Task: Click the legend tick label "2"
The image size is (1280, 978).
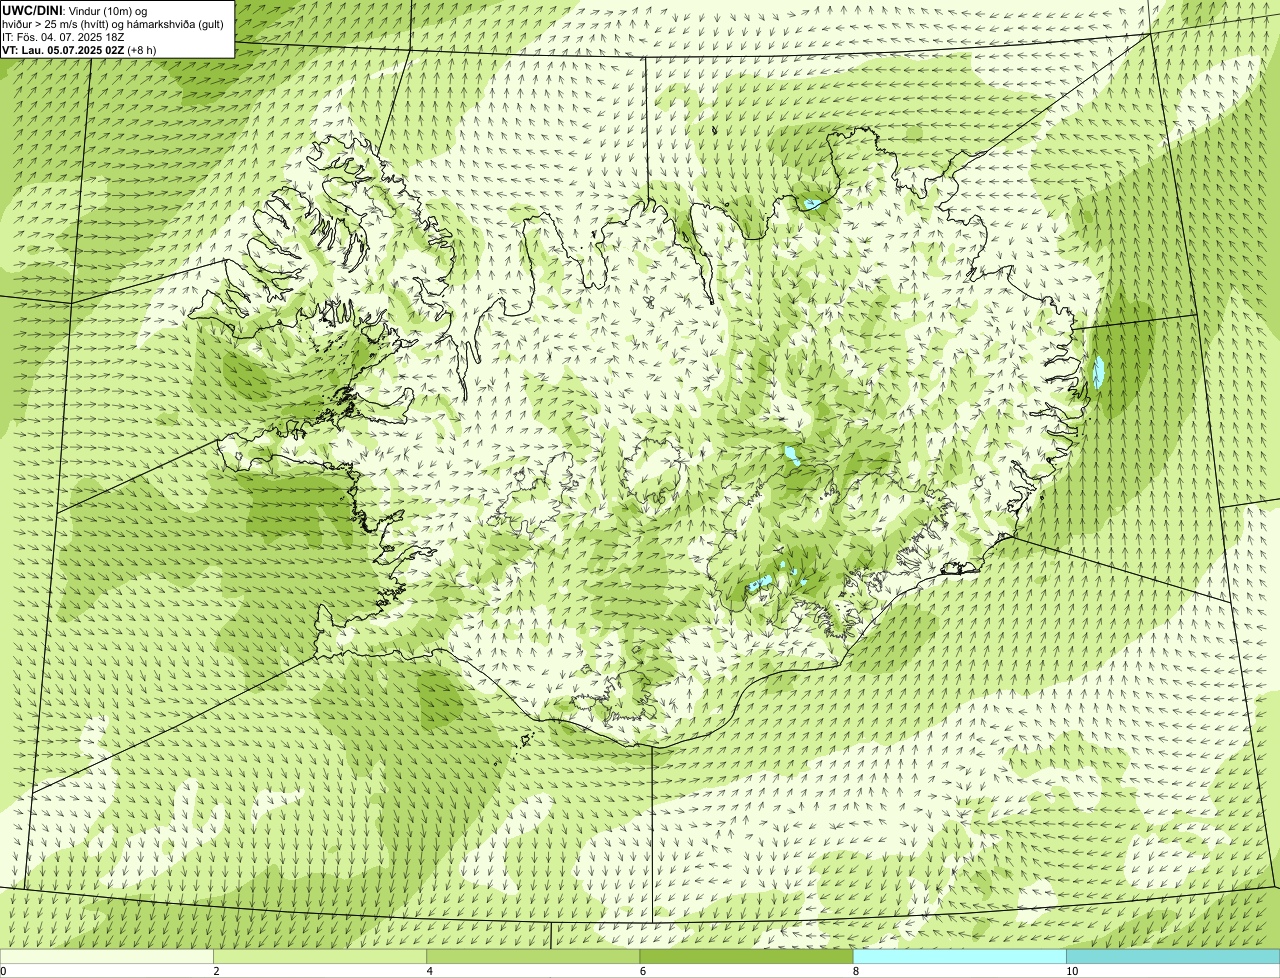Action: coord(216,971)
